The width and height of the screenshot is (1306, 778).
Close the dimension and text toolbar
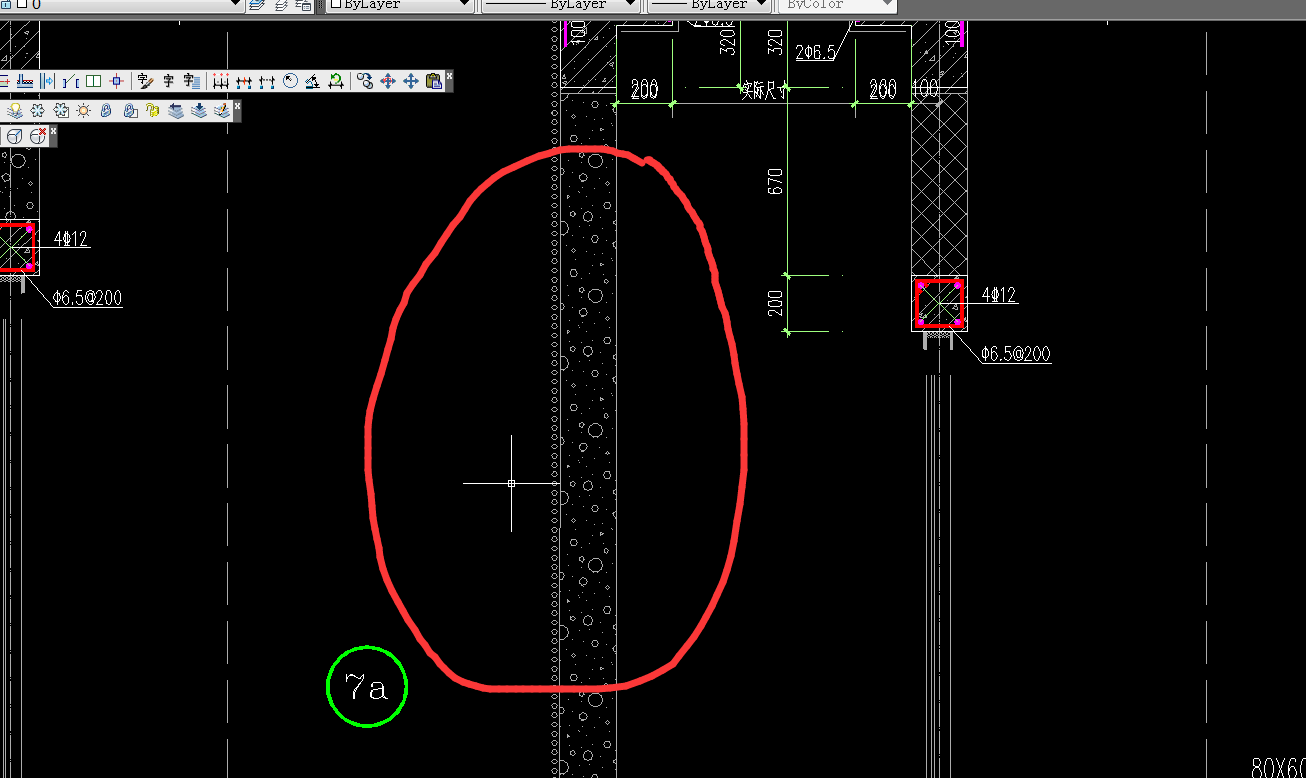(x=449, y=76)
